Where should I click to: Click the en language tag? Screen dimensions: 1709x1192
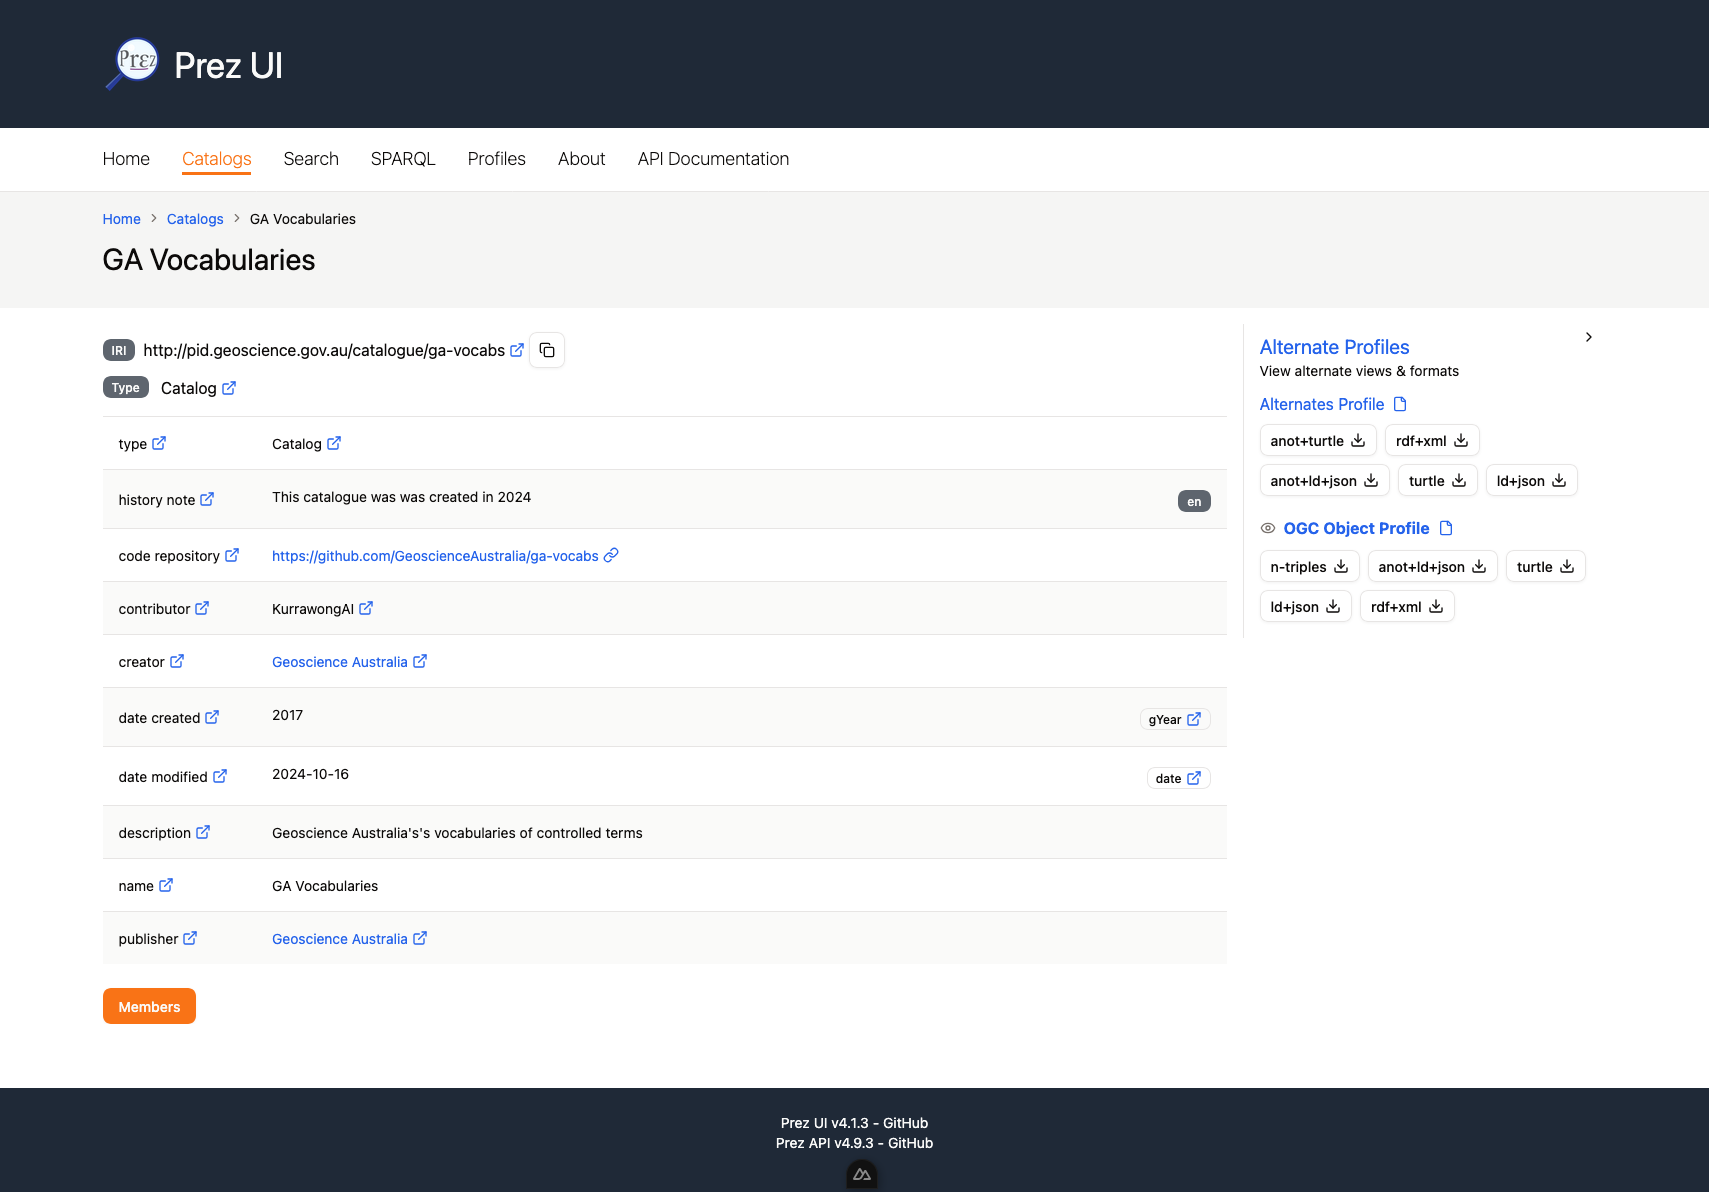[1193, 500]
